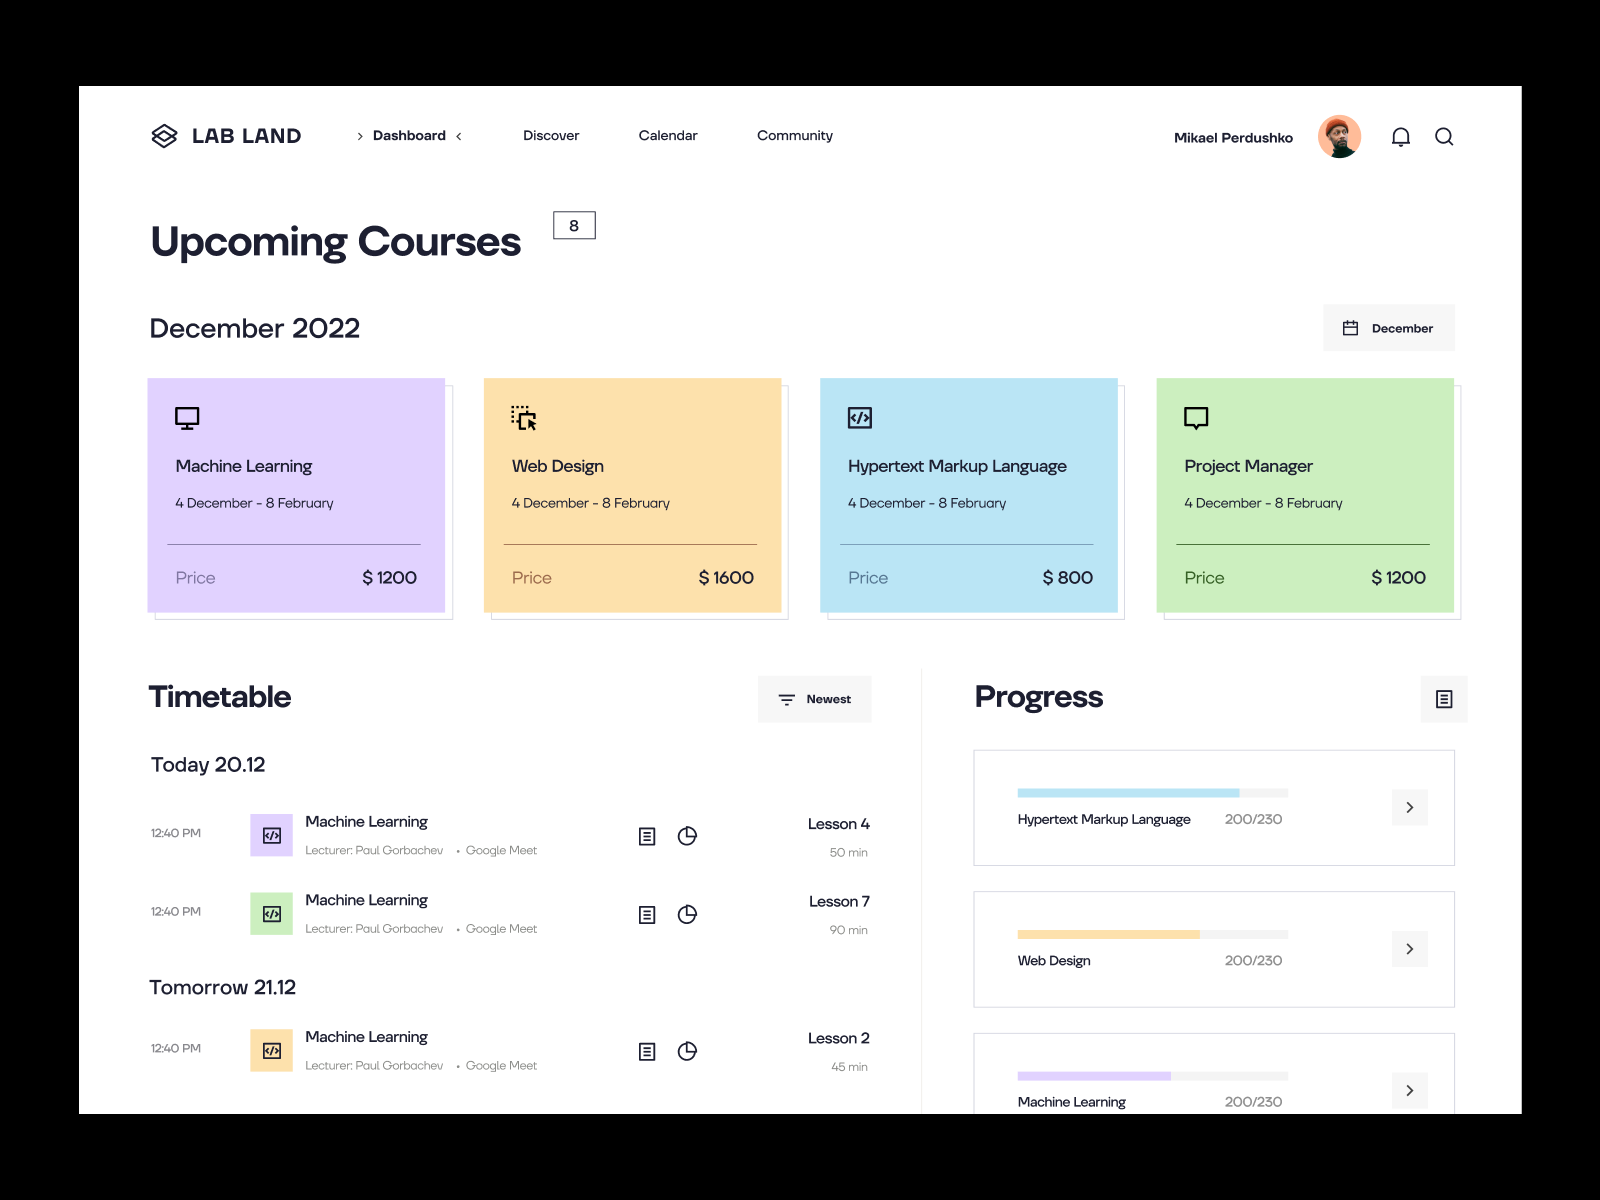Open search with the magnifier icon
Screen dimensions: 1600x1200
pyautogui.click(x=1445, y=137)
